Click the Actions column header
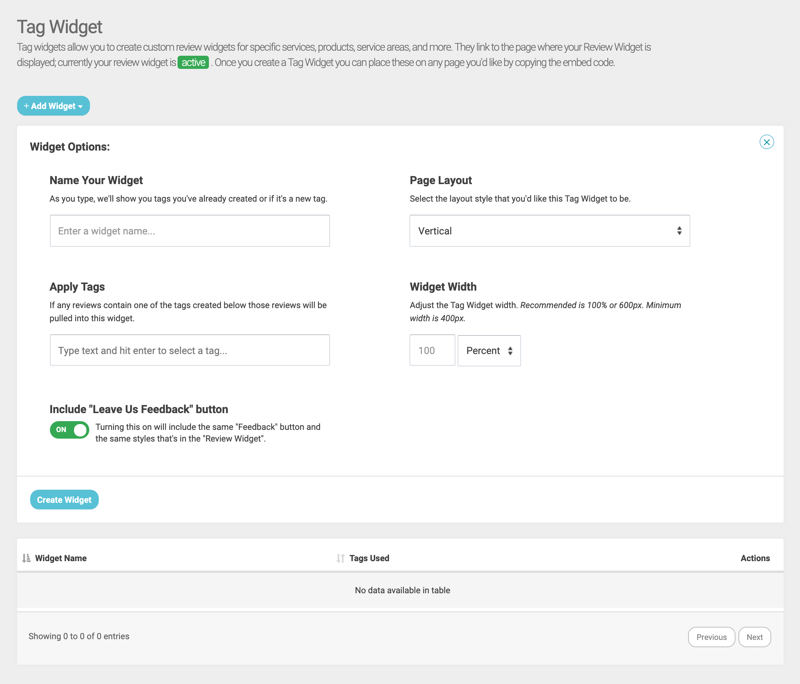800x684 pixels. tap(754, 558)
